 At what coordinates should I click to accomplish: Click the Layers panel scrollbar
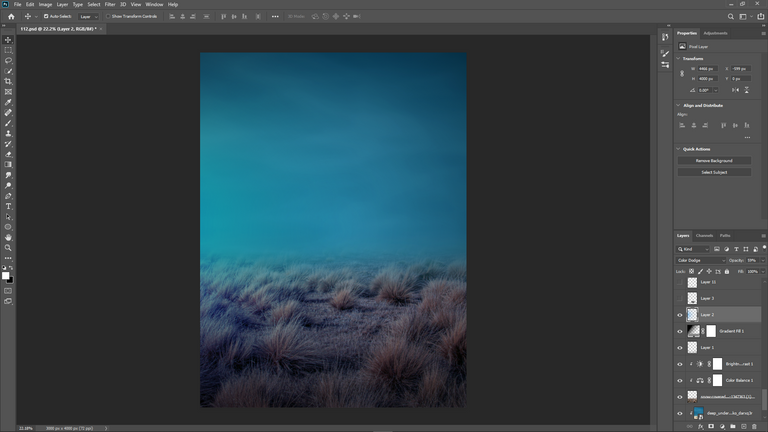click(765, 399)
